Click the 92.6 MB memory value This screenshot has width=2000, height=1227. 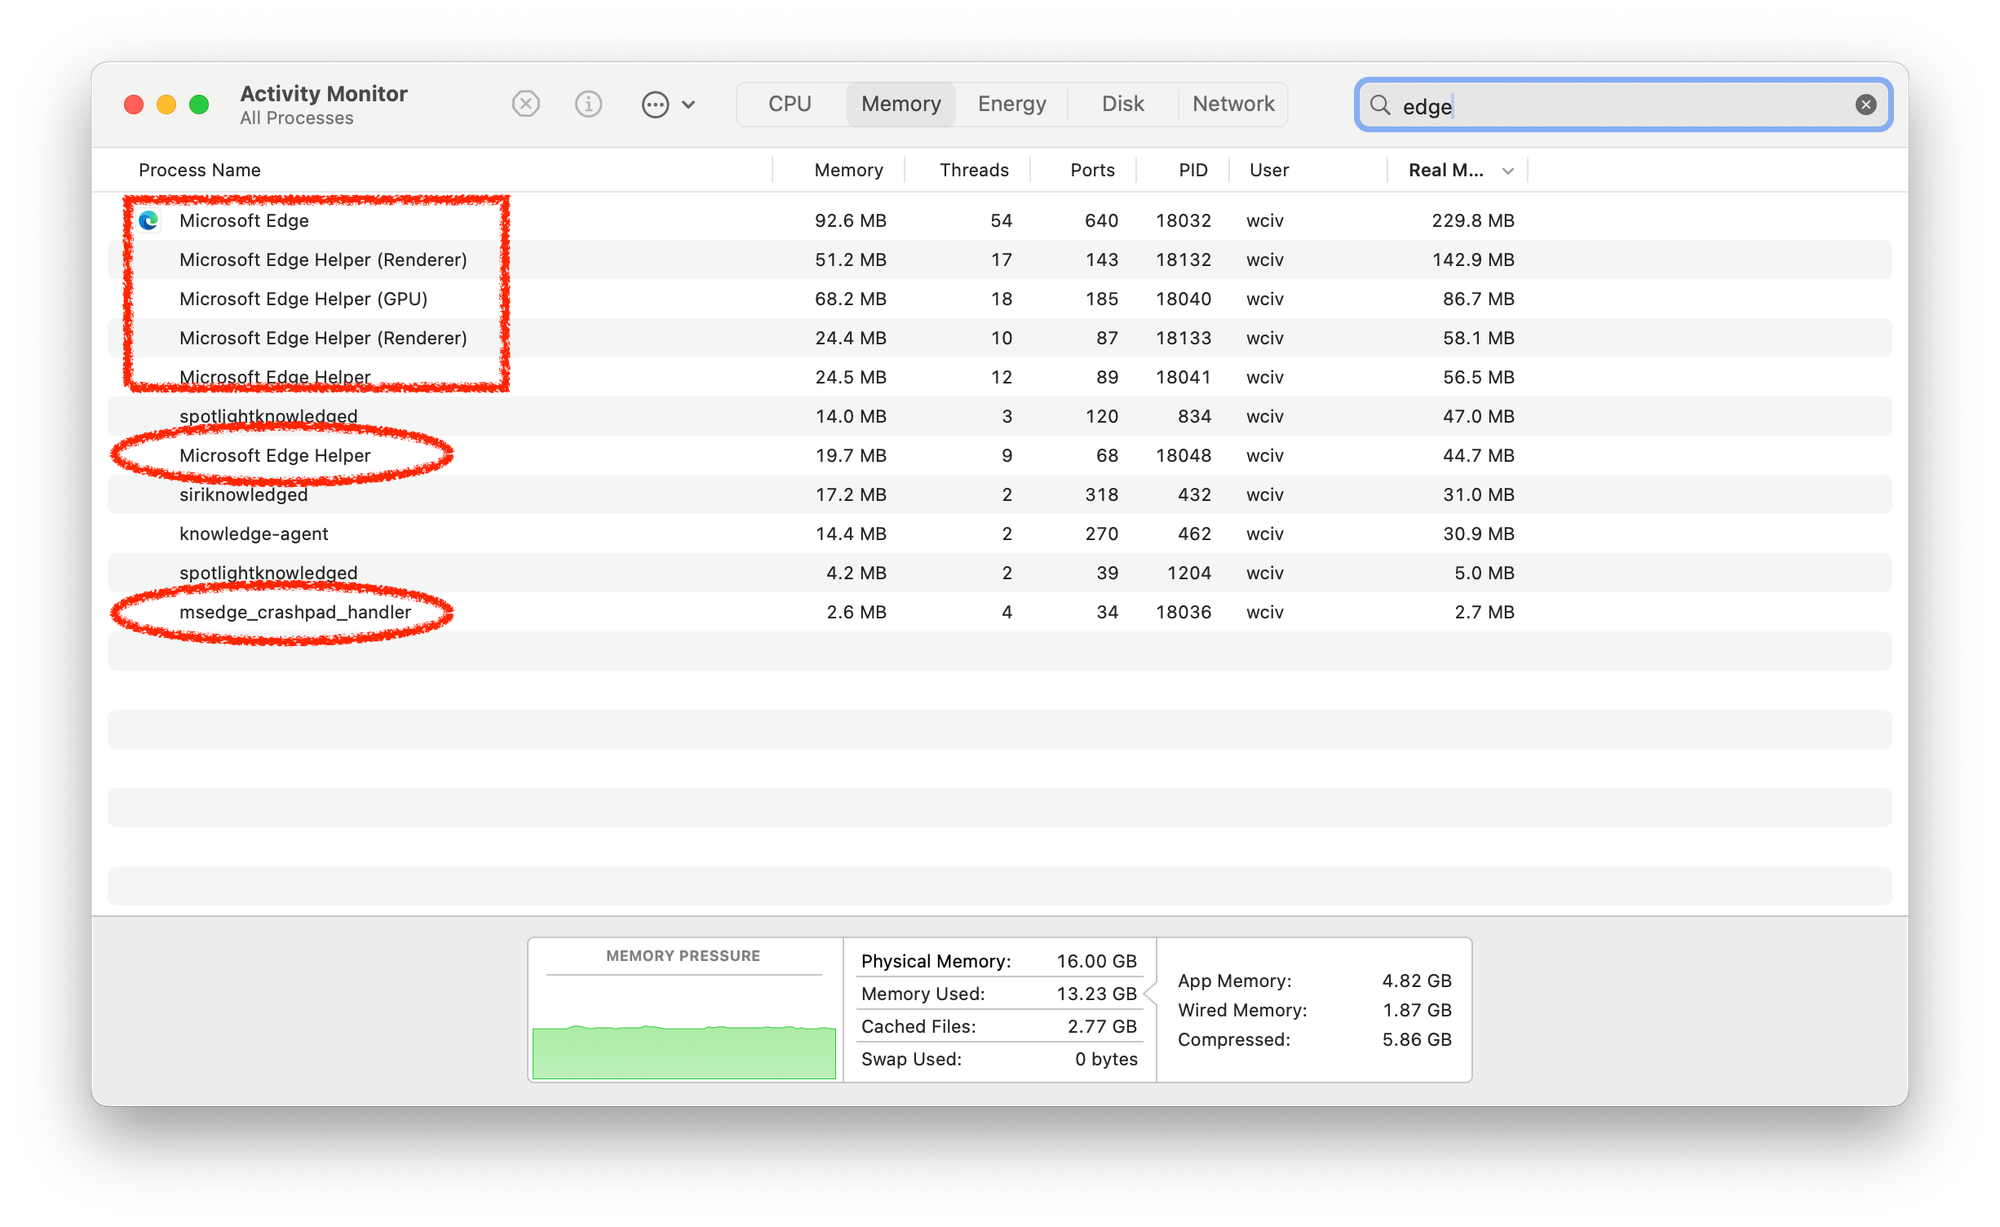pos(850,220)
